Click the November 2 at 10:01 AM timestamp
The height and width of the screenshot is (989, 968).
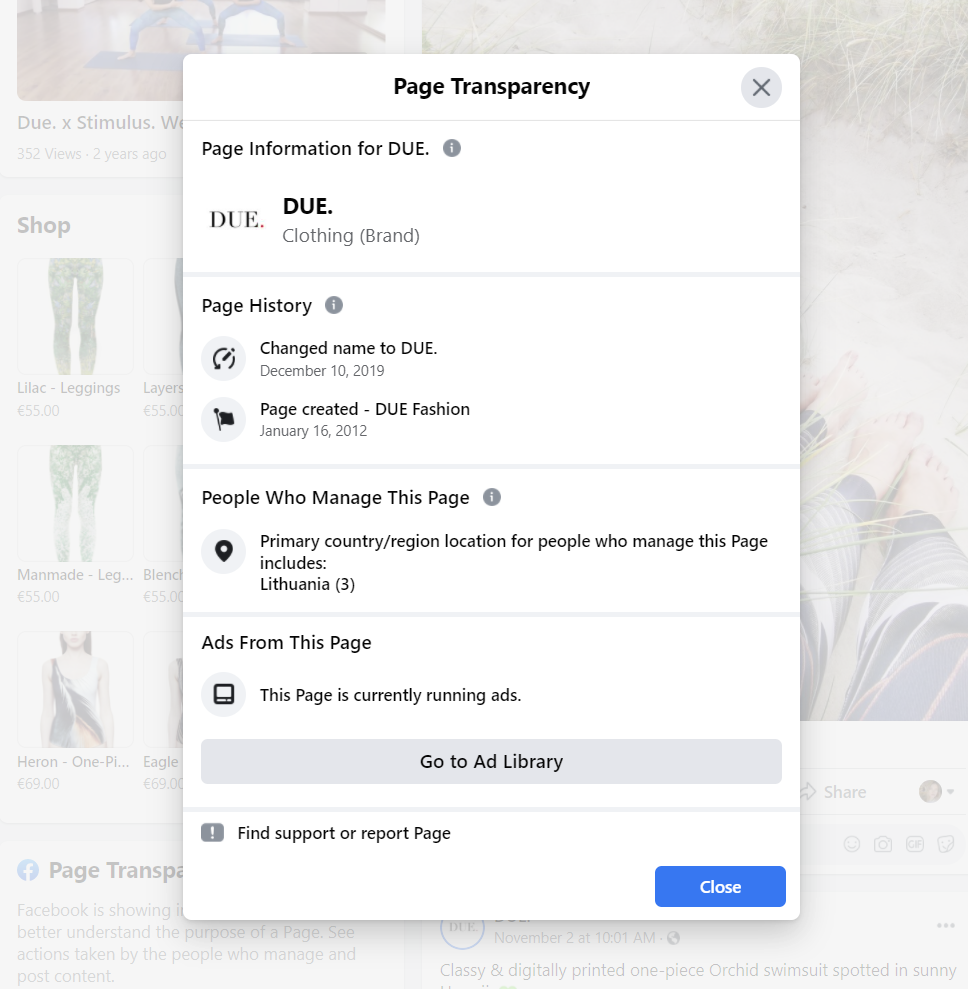(574, 938)
